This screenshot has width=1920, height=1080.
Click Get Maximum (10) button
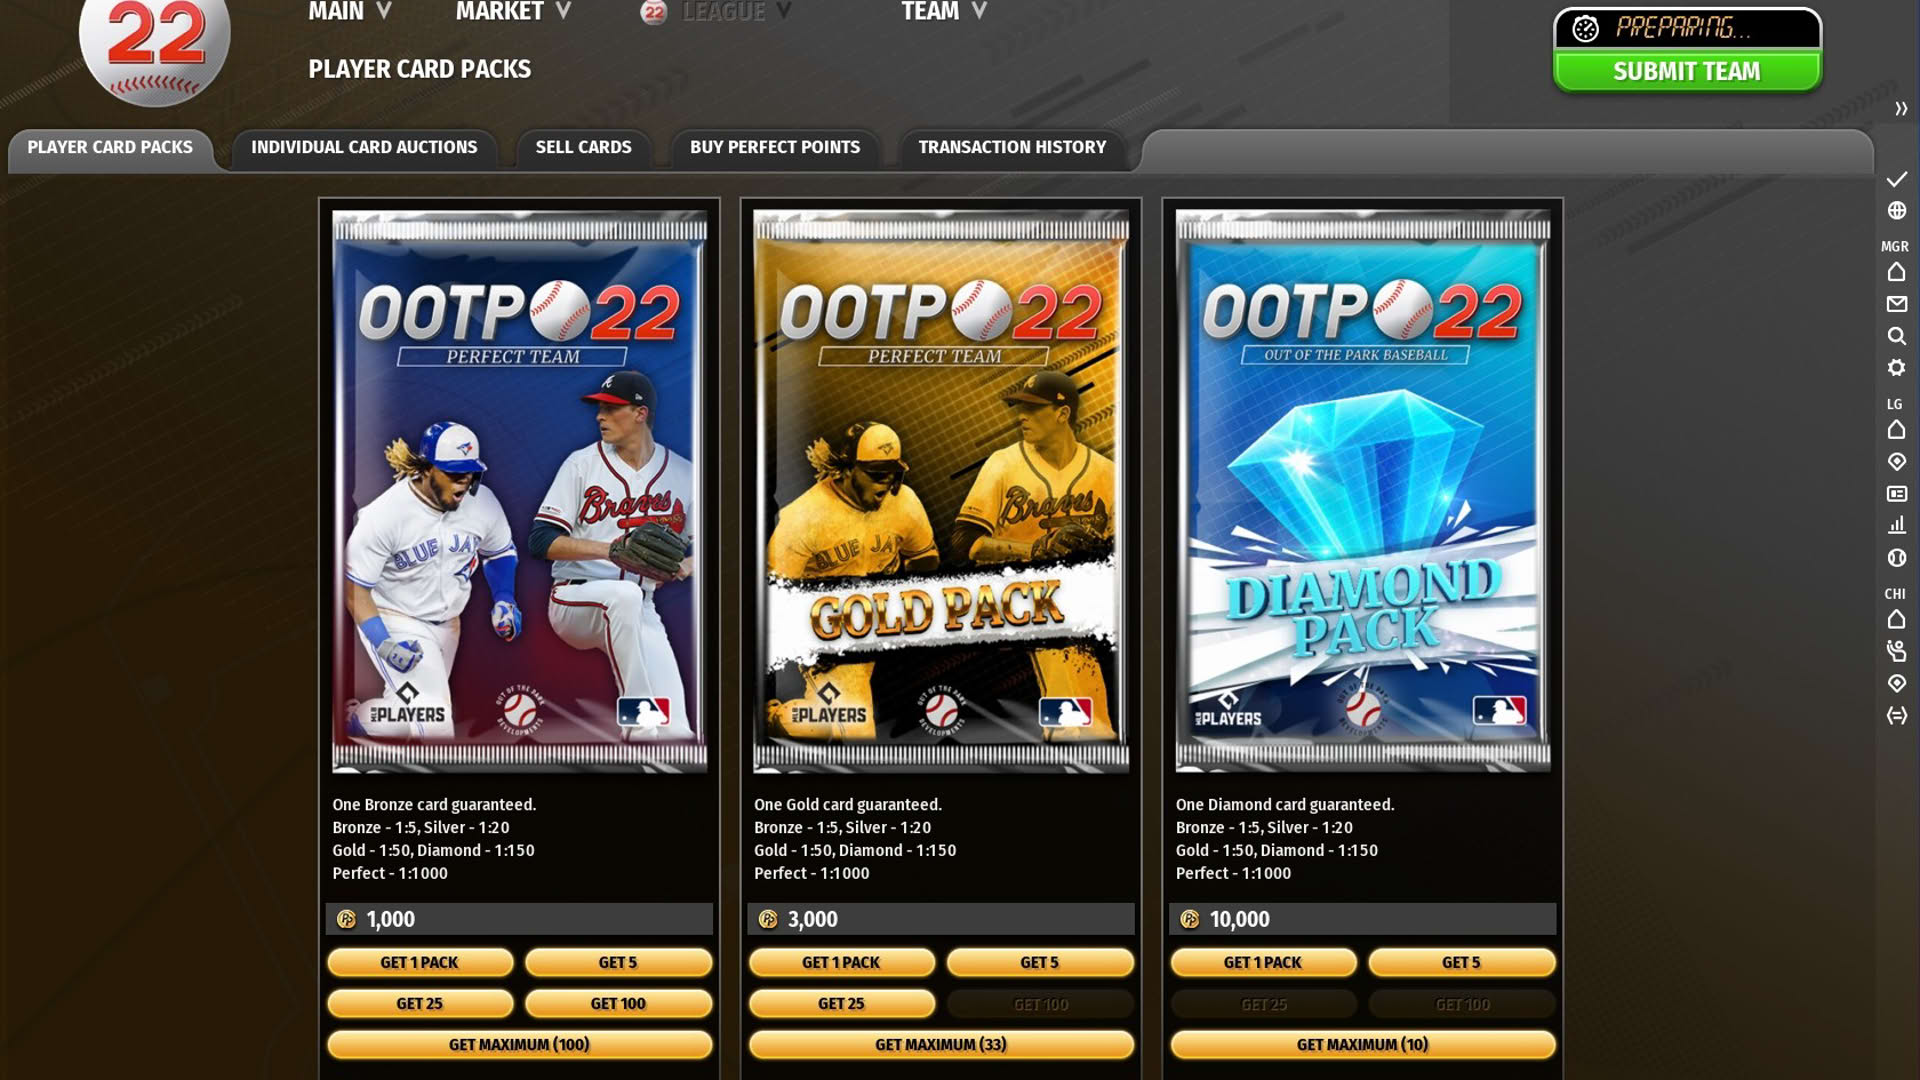point(1363,1045)
